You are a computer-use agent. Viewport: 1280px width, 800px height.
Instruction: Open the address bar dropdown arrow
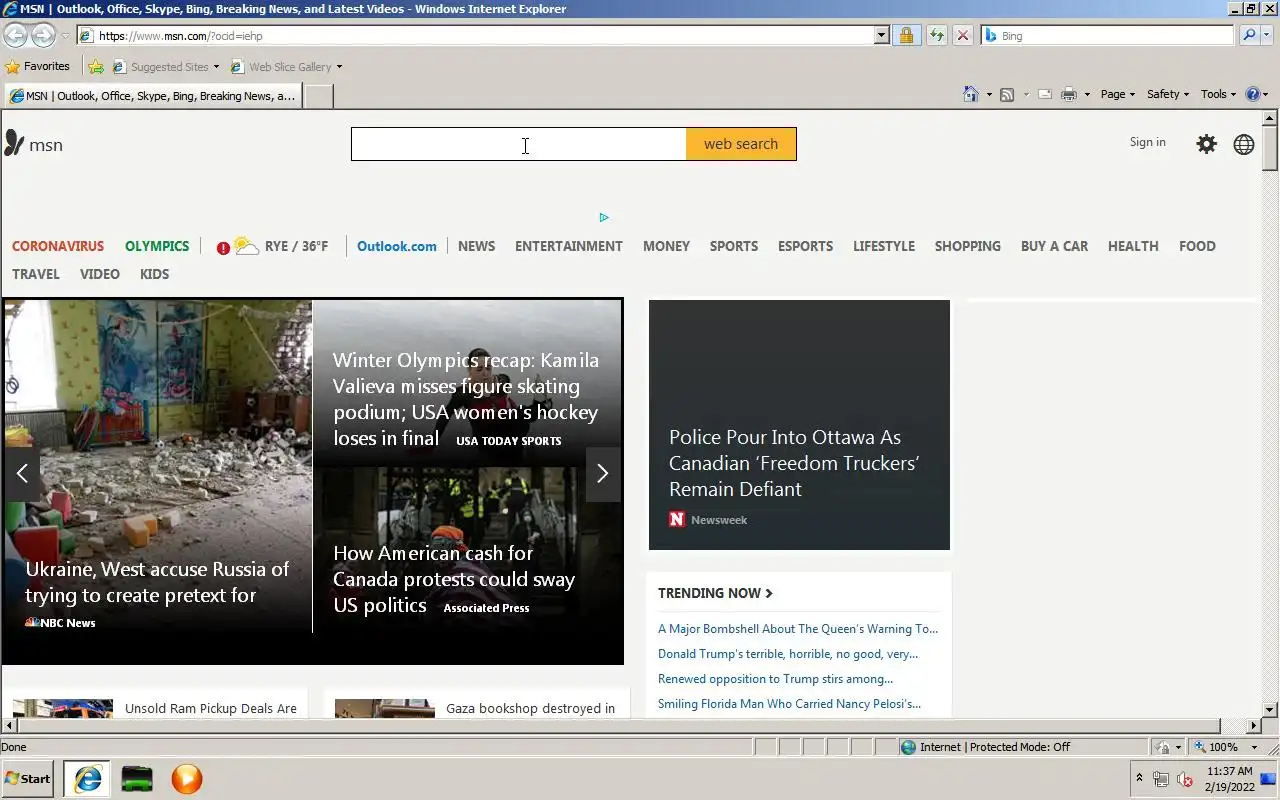click(881, 35)
